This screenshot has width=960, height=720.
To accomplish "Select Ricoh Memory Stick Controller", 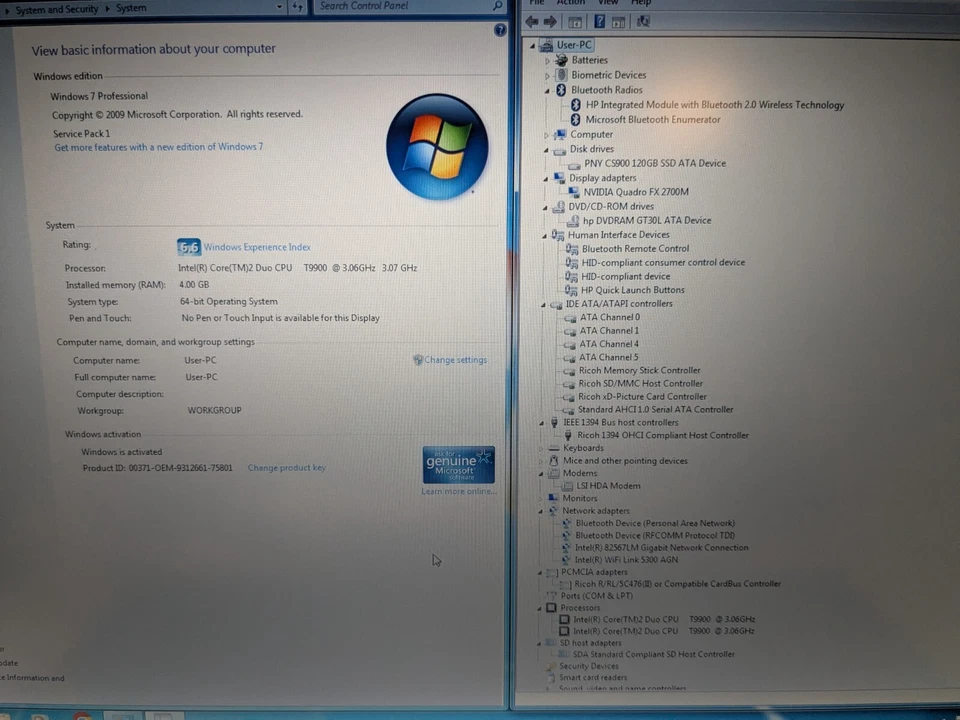I will (639, 370).
